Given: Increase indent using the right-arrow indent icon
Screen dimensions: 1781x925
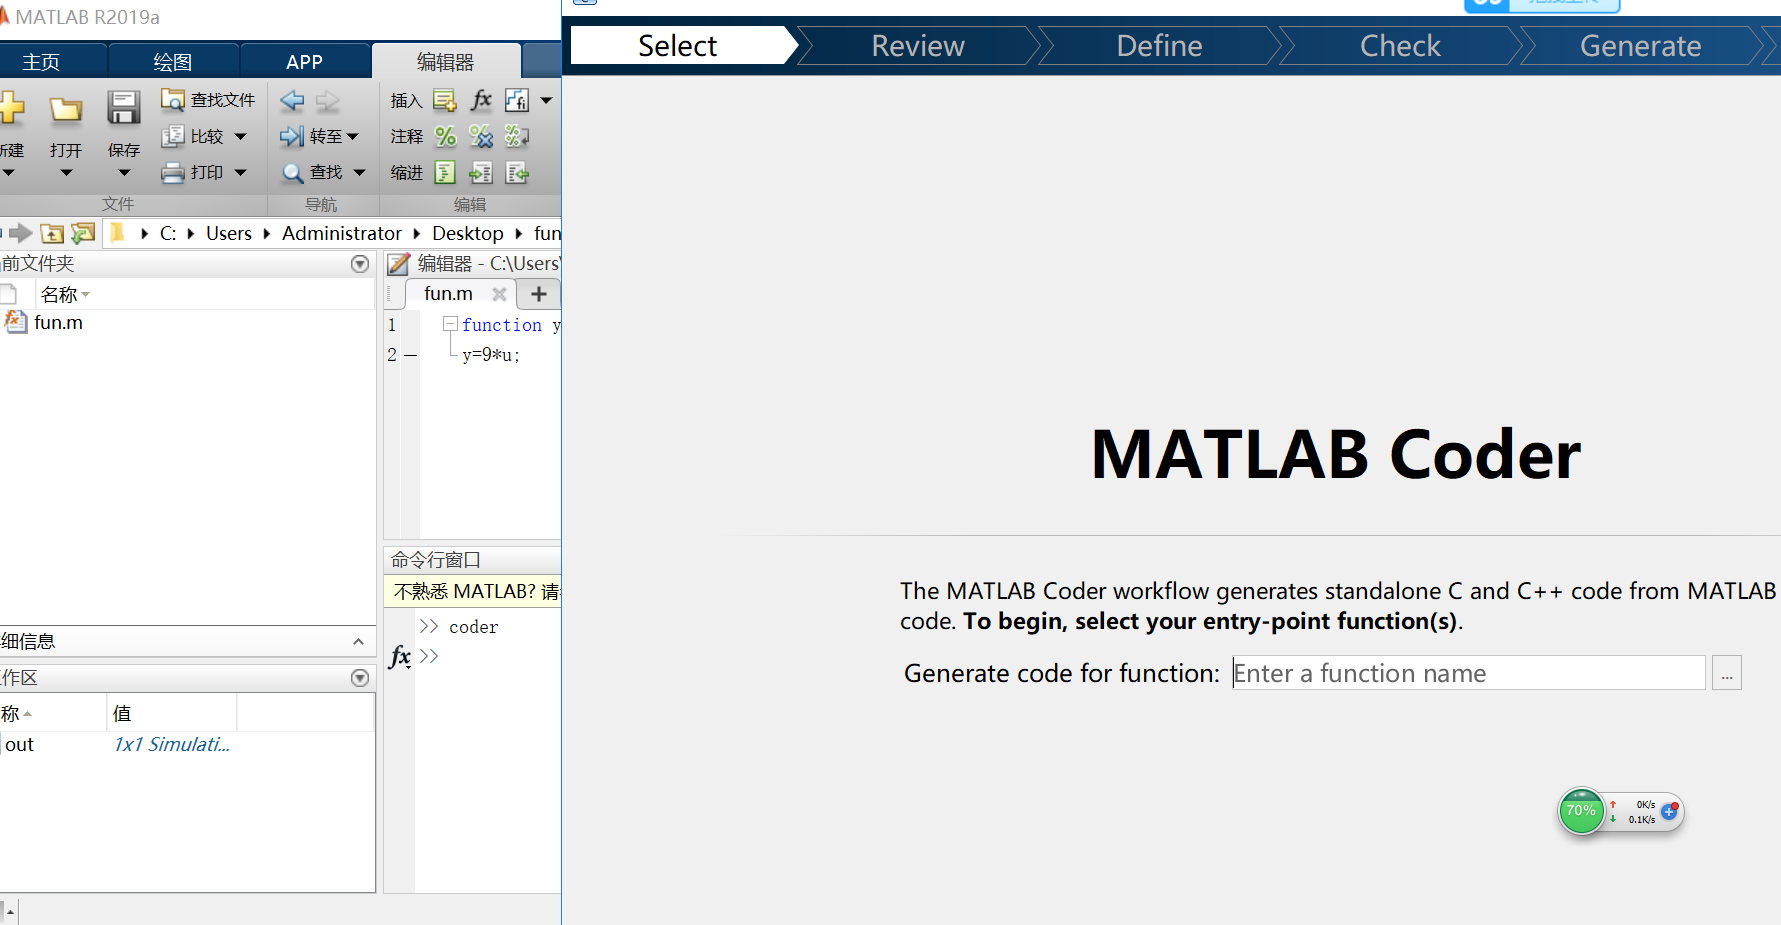Looking at the screenshot, I should pos(481,173).
